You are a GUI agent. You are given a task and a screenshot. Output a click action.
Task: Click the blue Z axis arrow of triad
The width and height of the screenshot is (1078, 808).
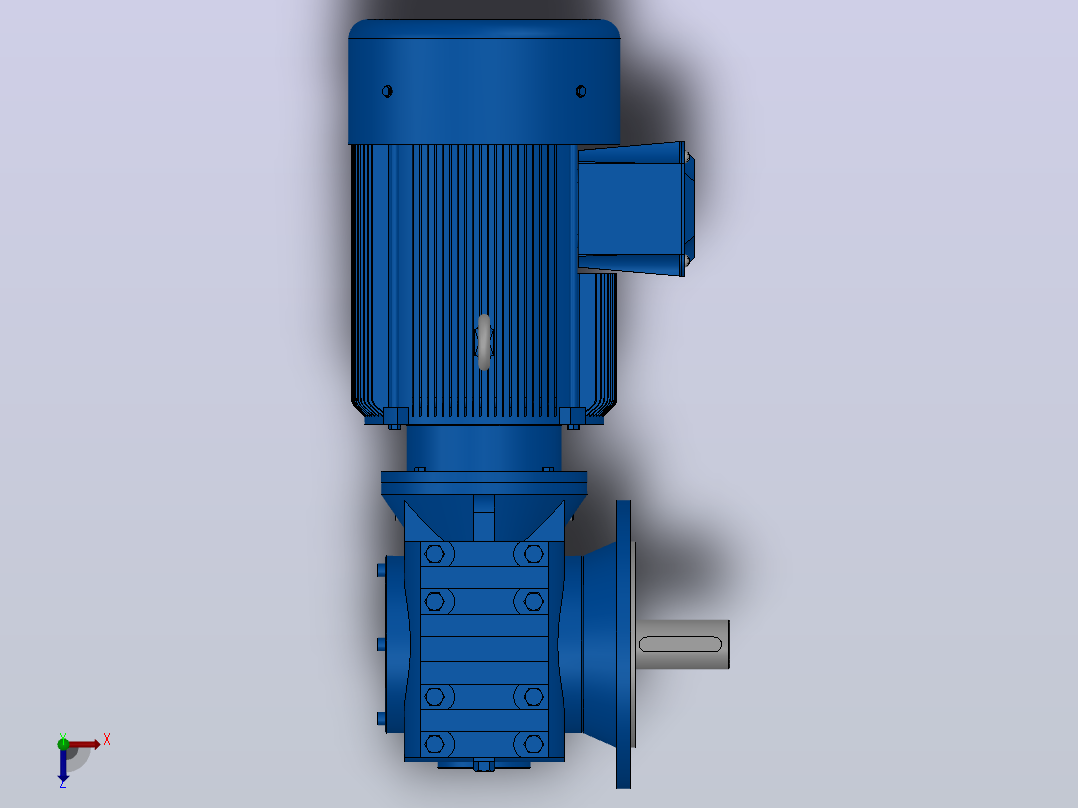(x=63, y=765)
